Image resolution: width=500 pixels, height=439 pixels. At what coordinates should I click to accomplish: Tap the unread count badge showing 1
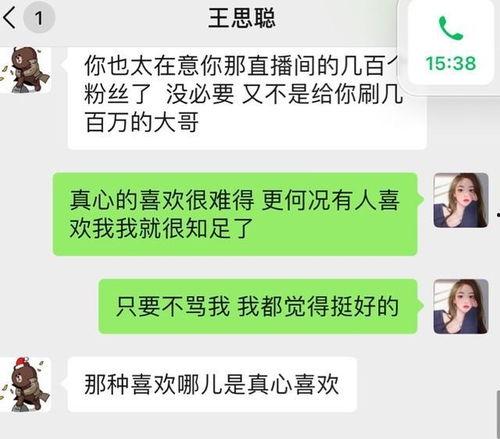pos(39,18)
